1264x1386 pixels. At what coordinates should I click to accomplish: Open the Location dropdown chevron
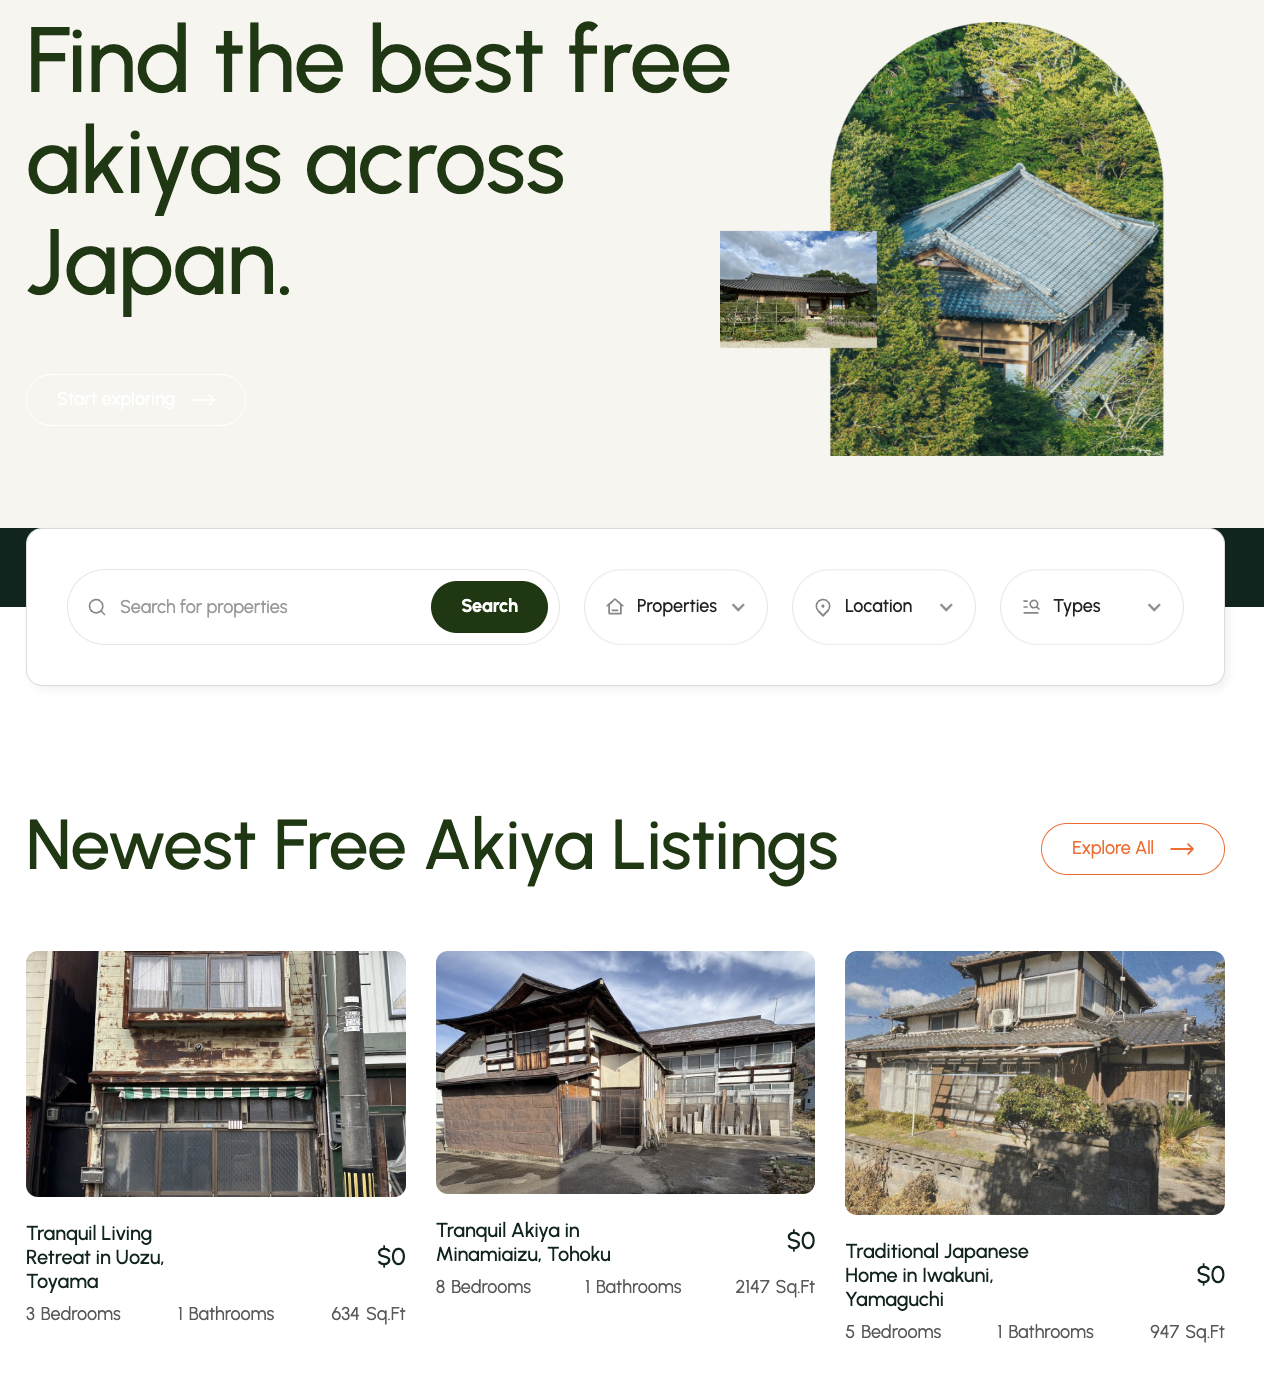click(x=946, y=607)
